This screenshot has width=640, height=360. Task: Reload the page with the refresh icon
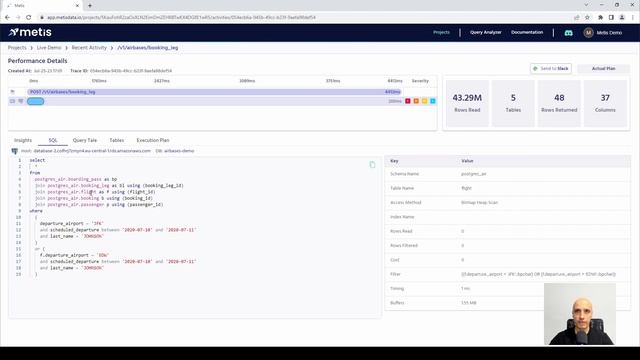coord(29,18)
